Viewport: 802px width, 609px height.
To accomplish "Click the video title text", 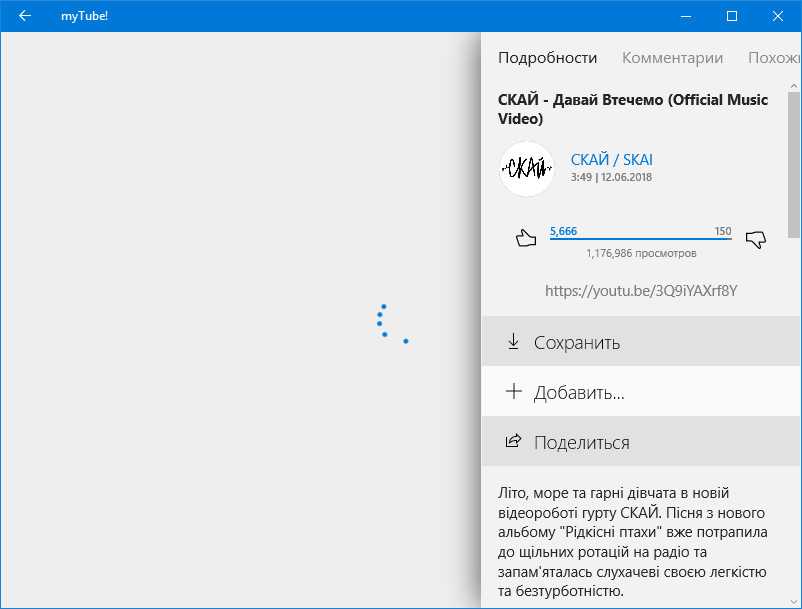I will [x=633, y=109].
